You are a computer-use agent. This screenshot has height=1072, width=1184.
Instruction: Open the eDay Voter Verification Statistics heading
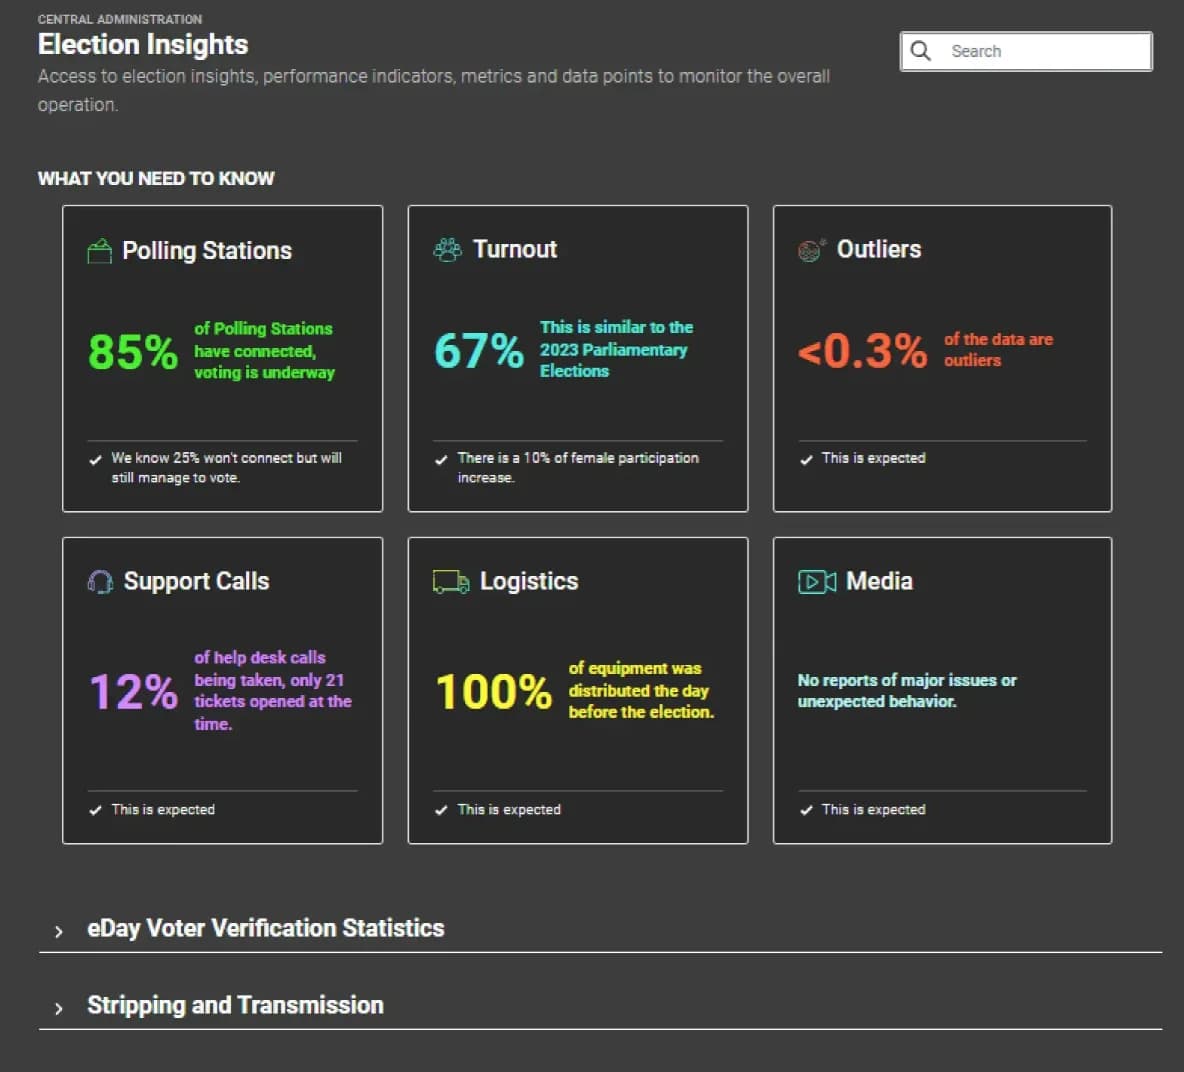[x=266, y=928]
